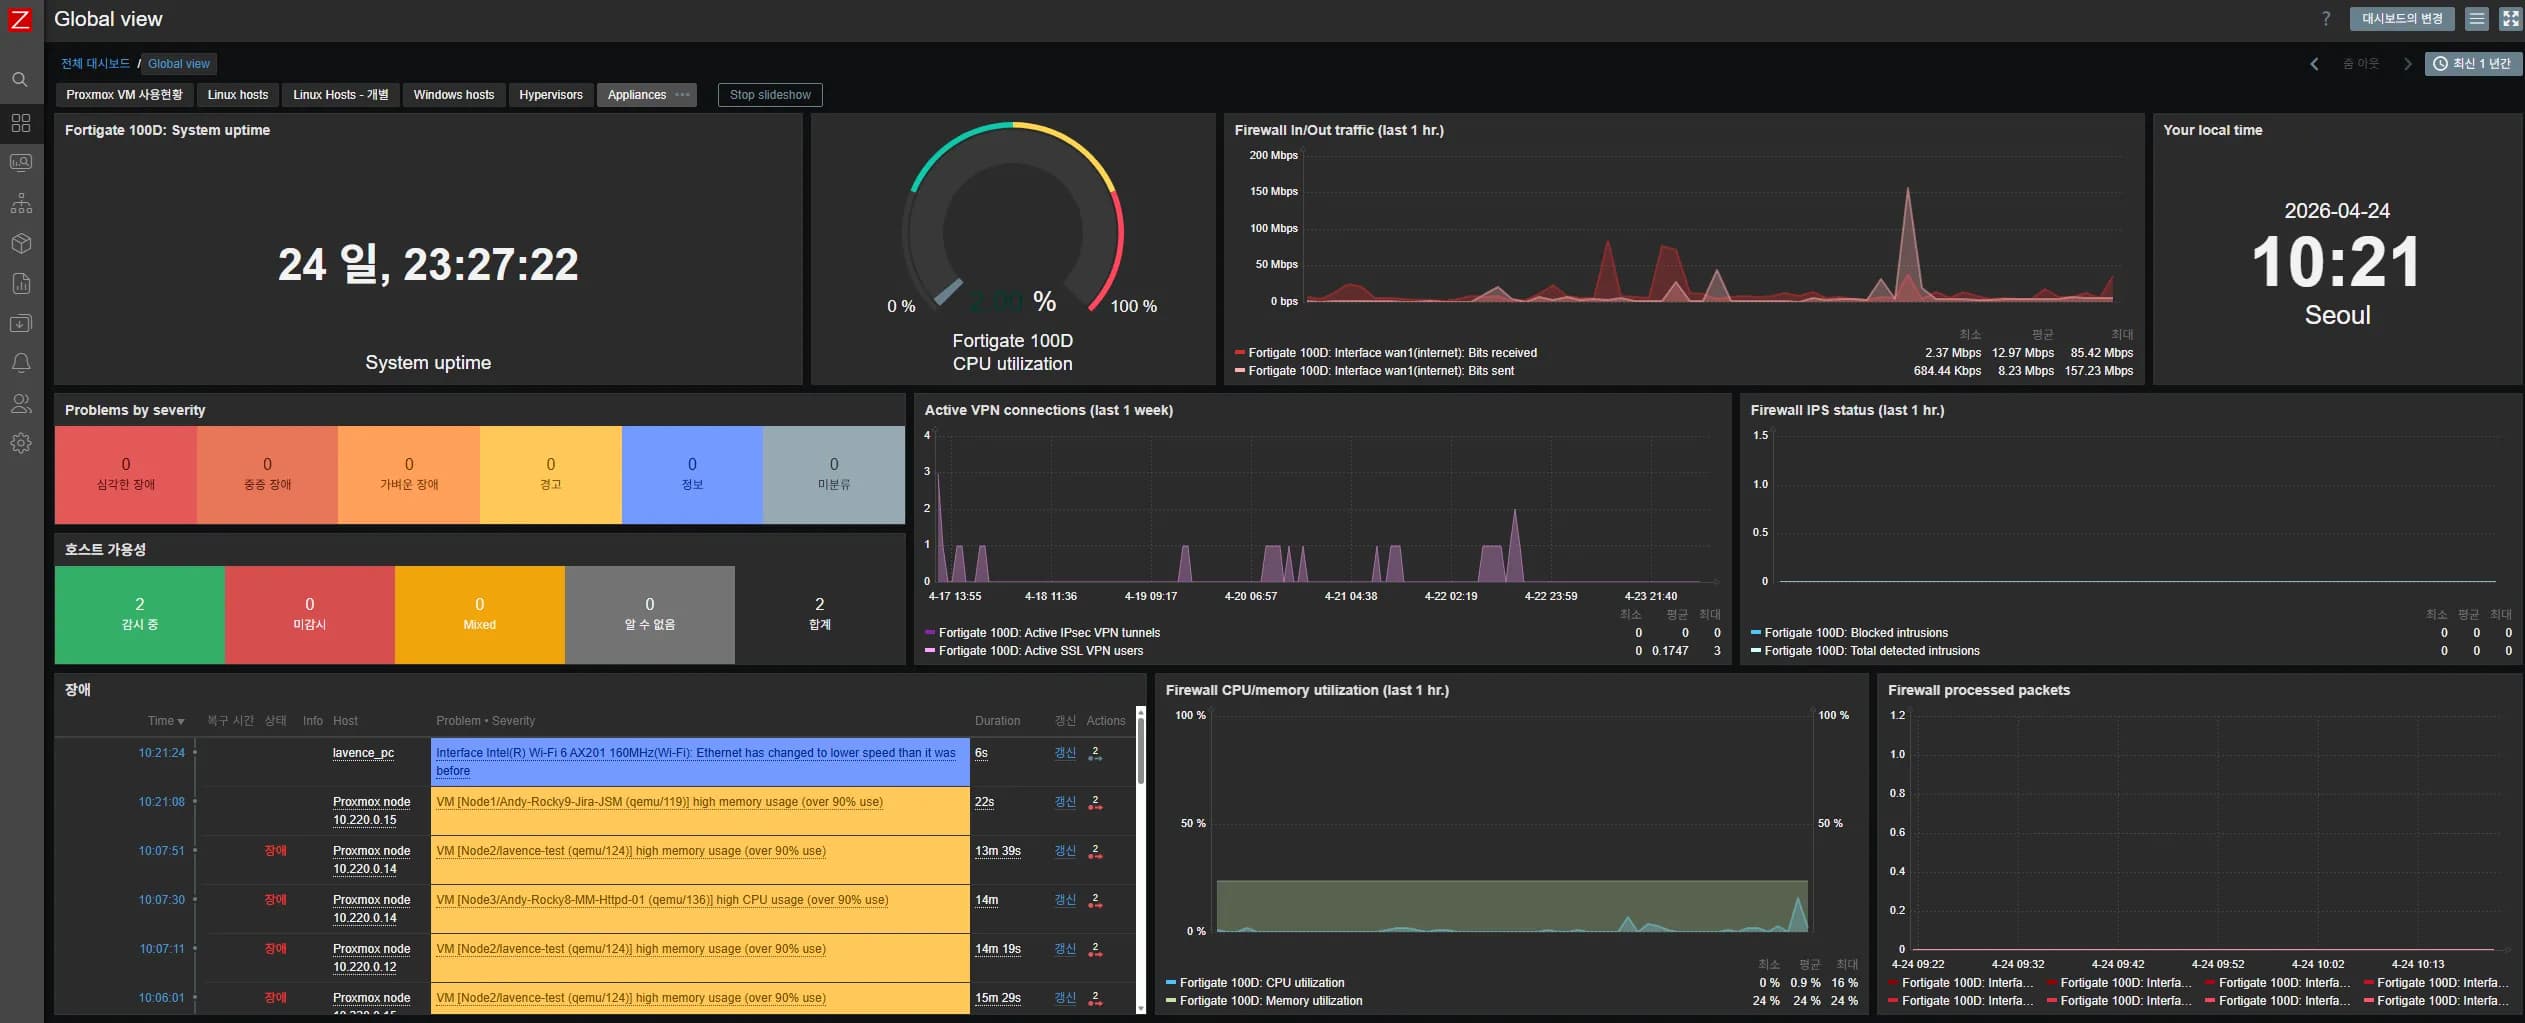Go to the next time period arrow
The height and width of the screenshot is (1023, 2525).
[x=2407, y=64]
